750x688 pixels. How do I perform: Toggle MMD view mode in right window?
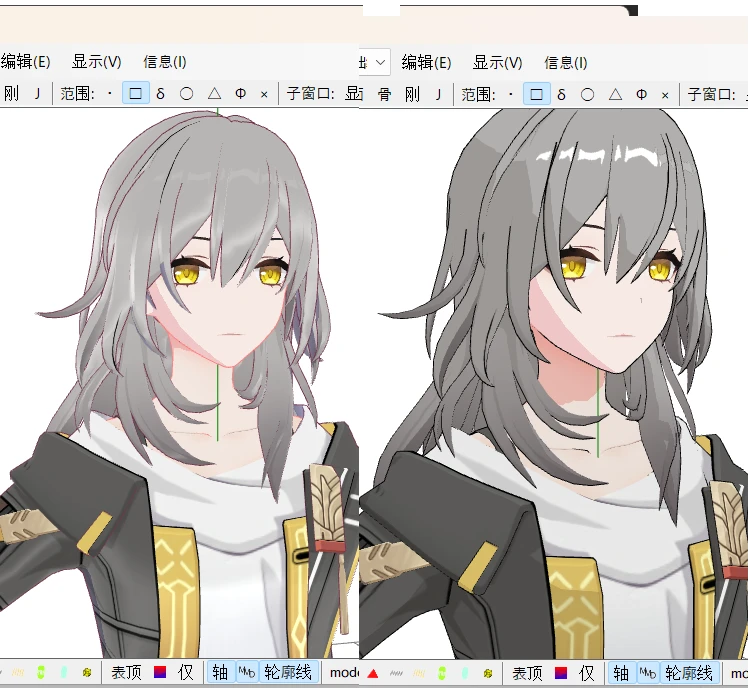click(647, 673)
